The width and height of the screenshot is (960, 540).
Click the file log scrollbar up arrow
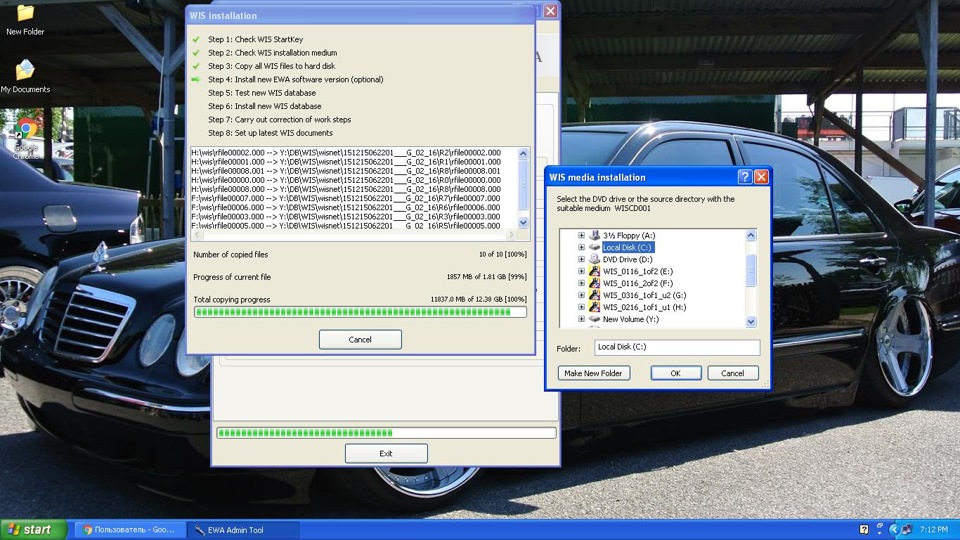tap(523, 153)
